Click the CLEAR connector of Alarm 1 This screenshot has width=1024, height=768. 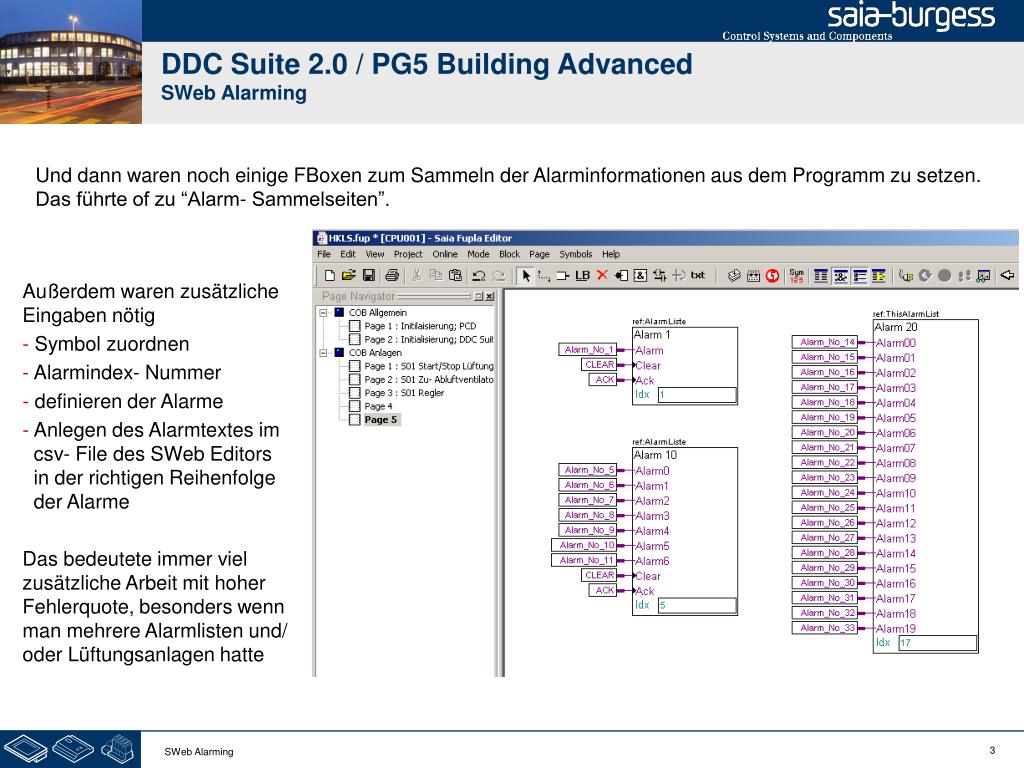point(600,365)
